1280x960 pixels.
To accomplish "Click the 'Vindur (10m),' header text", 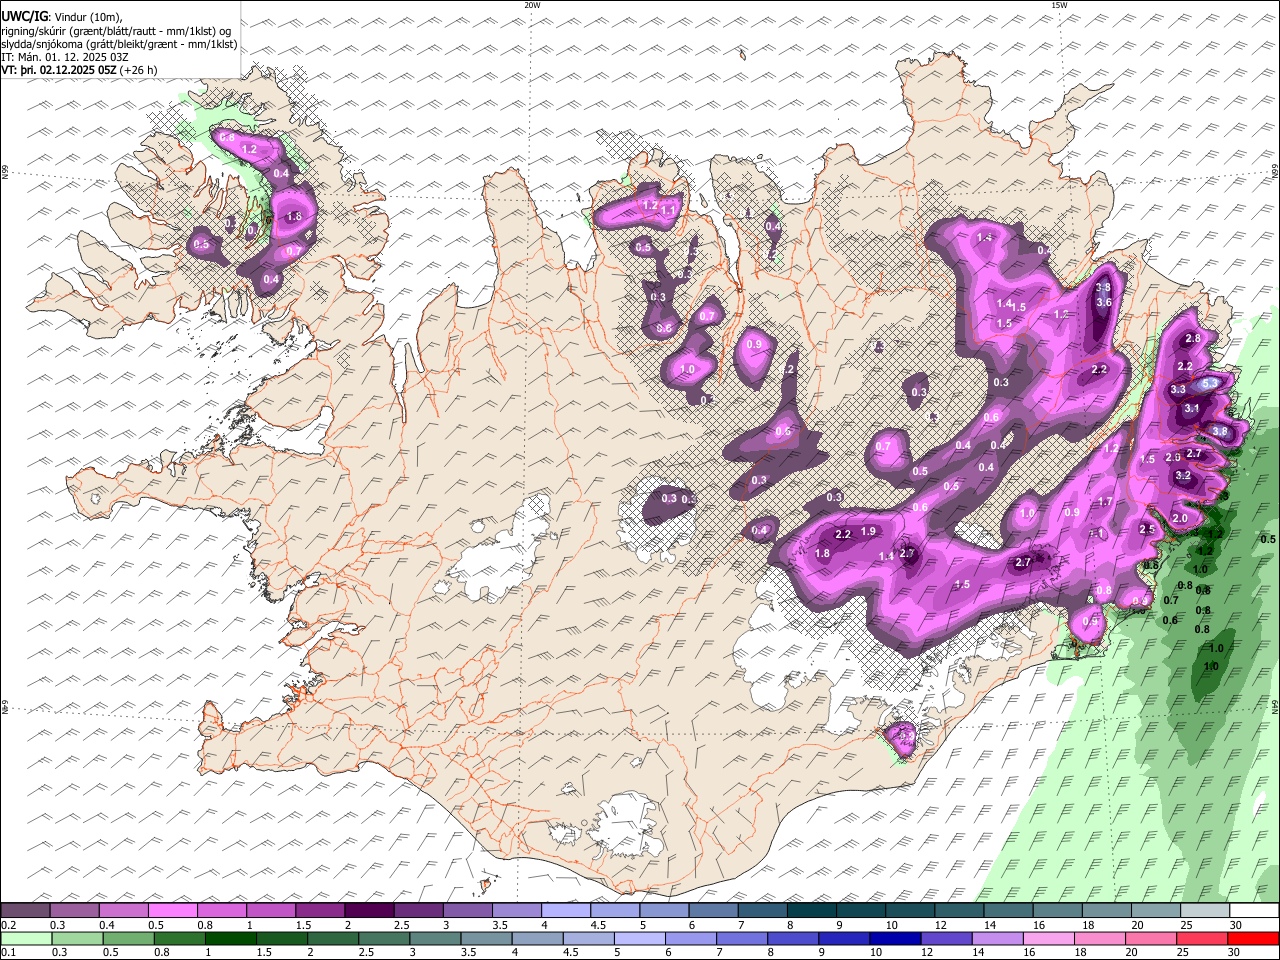I will tap(88, 17).
